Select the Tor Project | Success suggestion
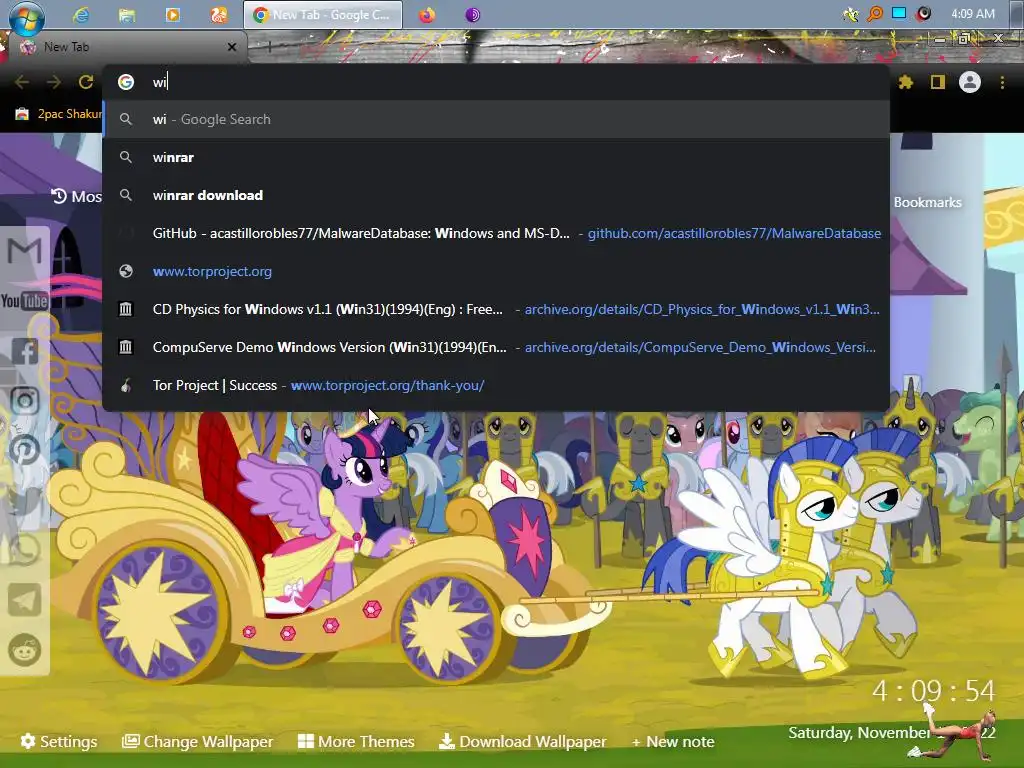Screen dimensions: 1024x768 [496, 385]
